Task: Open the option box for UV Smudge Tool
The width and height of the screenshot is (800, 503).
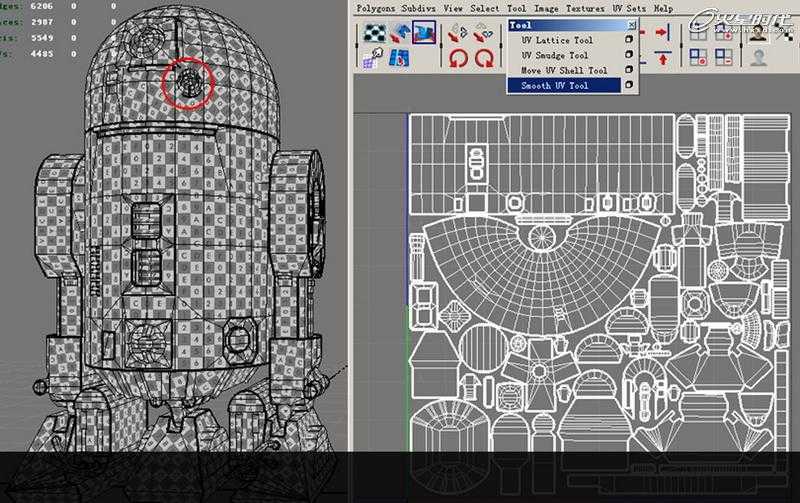Action: pos(629,54)
